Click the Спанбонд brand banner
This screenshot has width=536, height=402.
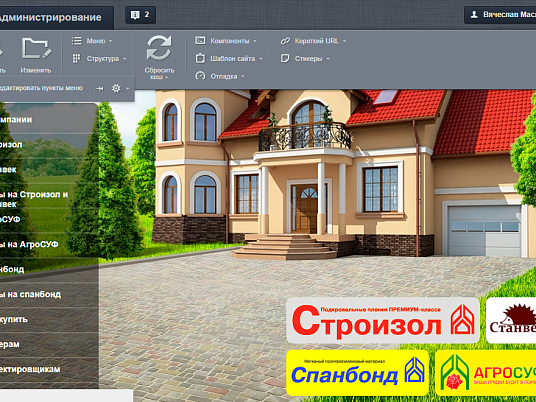click(x=358, y=373)
